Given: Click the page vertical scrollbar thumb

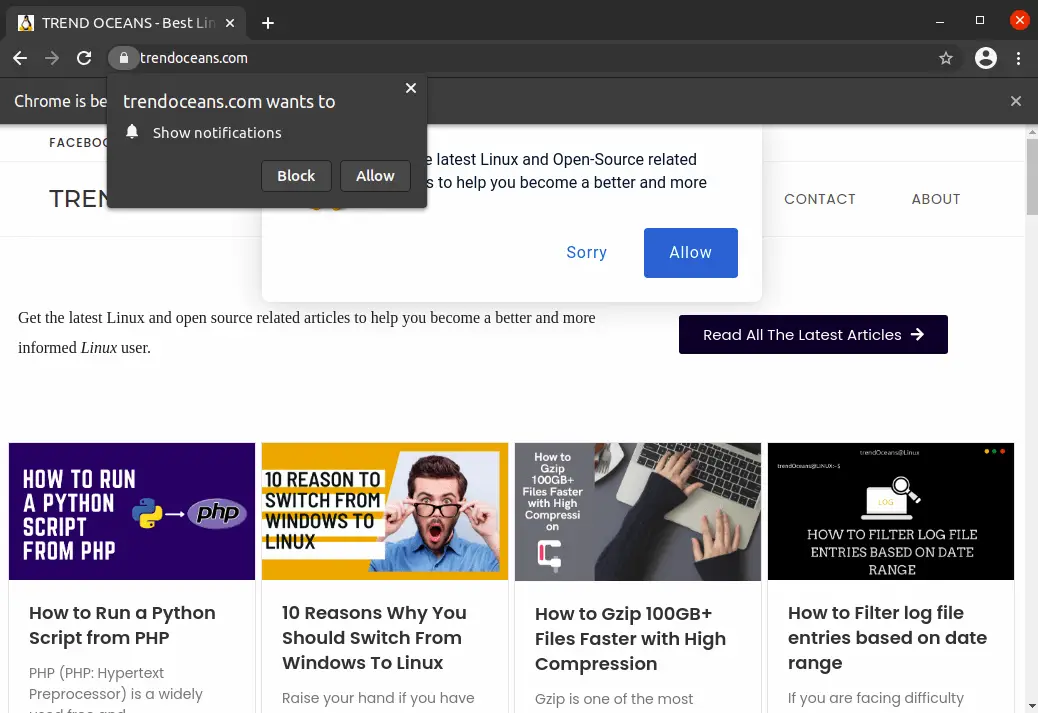Looking at the screenshot, I should (x=1032, y=177).
